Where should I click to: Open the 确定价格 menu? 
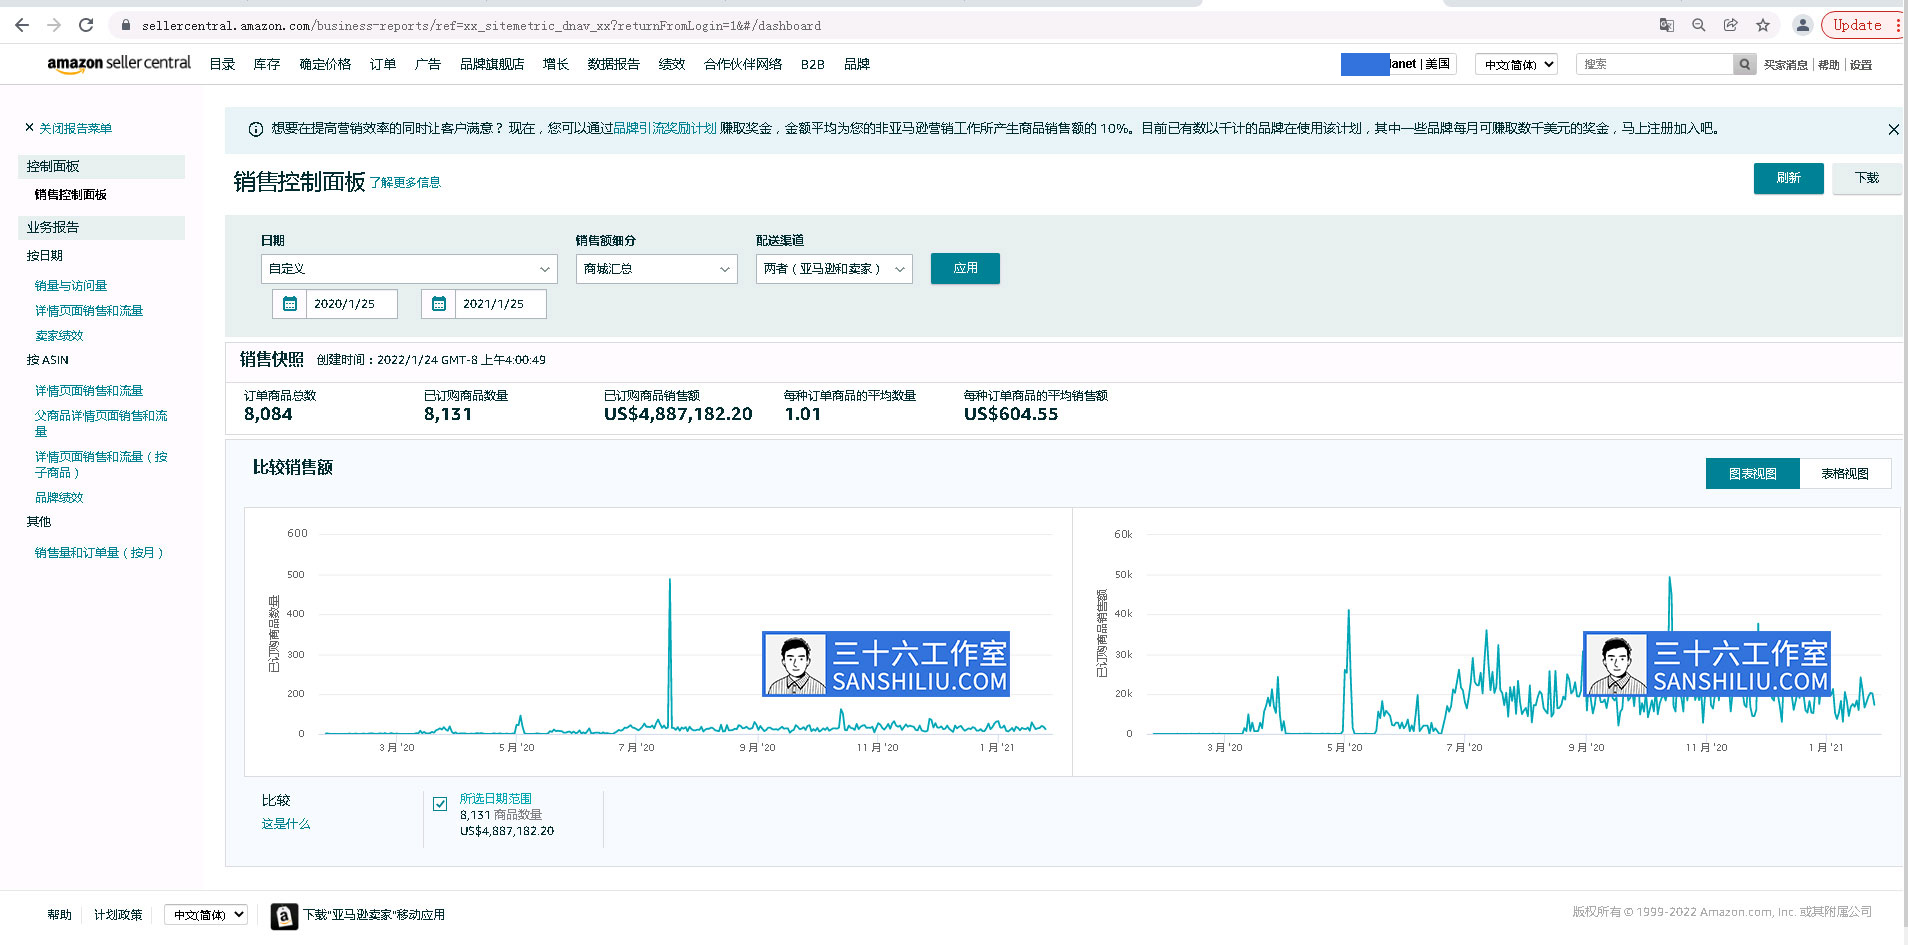point(325,64)
